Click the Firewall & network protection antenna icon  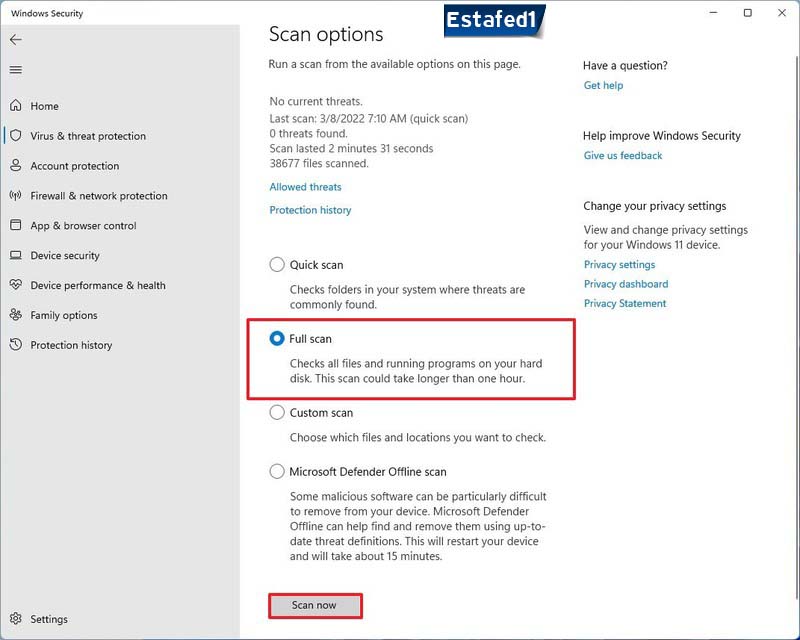click(x=16, y=195)
